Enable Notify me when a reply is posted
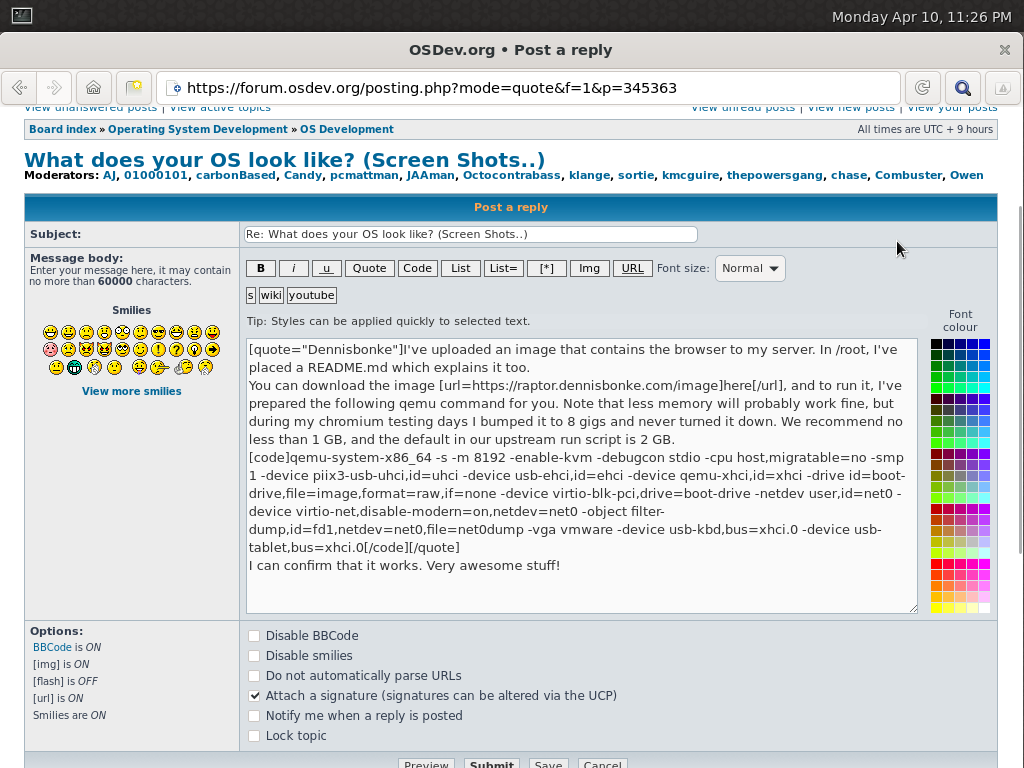Image resolution: width=1024 pixels, height=768 pixels. pos(254,716)
